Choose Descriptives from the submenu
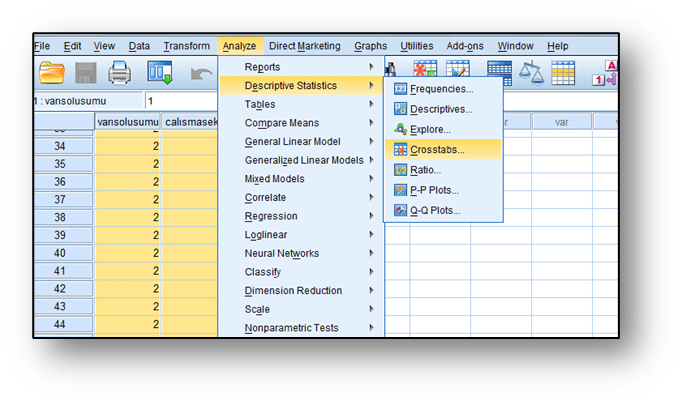Screen dimensions: 684x403 [441, 110]
